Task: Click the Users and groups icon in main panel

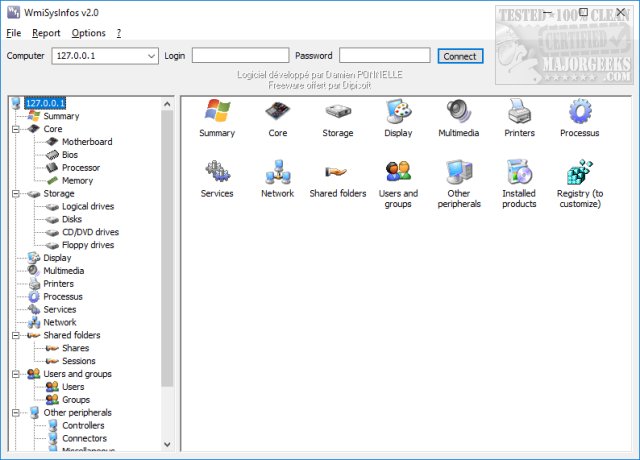Action: tap(398, 173)
